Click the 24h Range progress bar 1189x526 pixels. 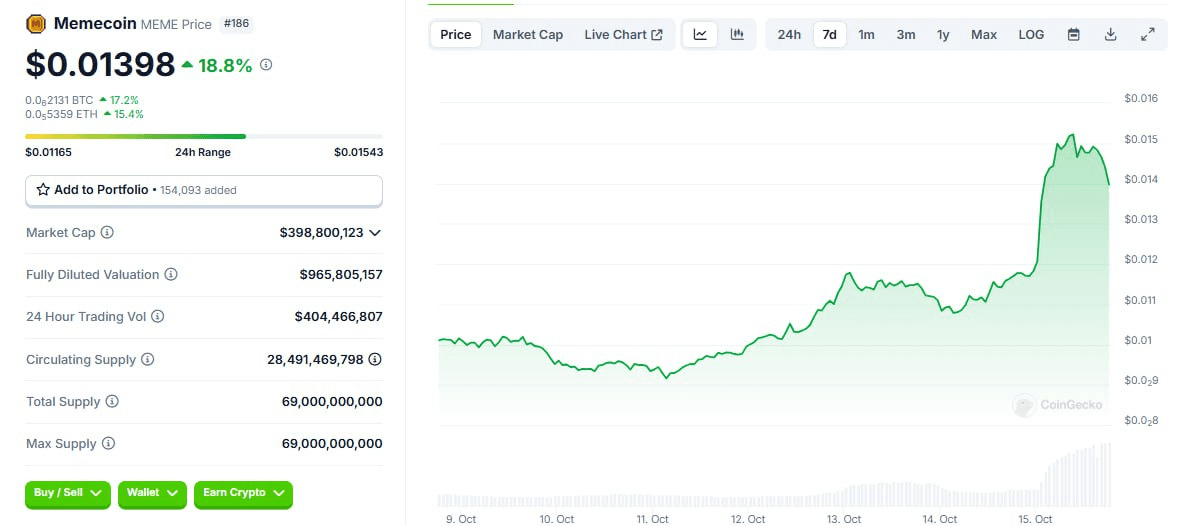click(204, 136)
